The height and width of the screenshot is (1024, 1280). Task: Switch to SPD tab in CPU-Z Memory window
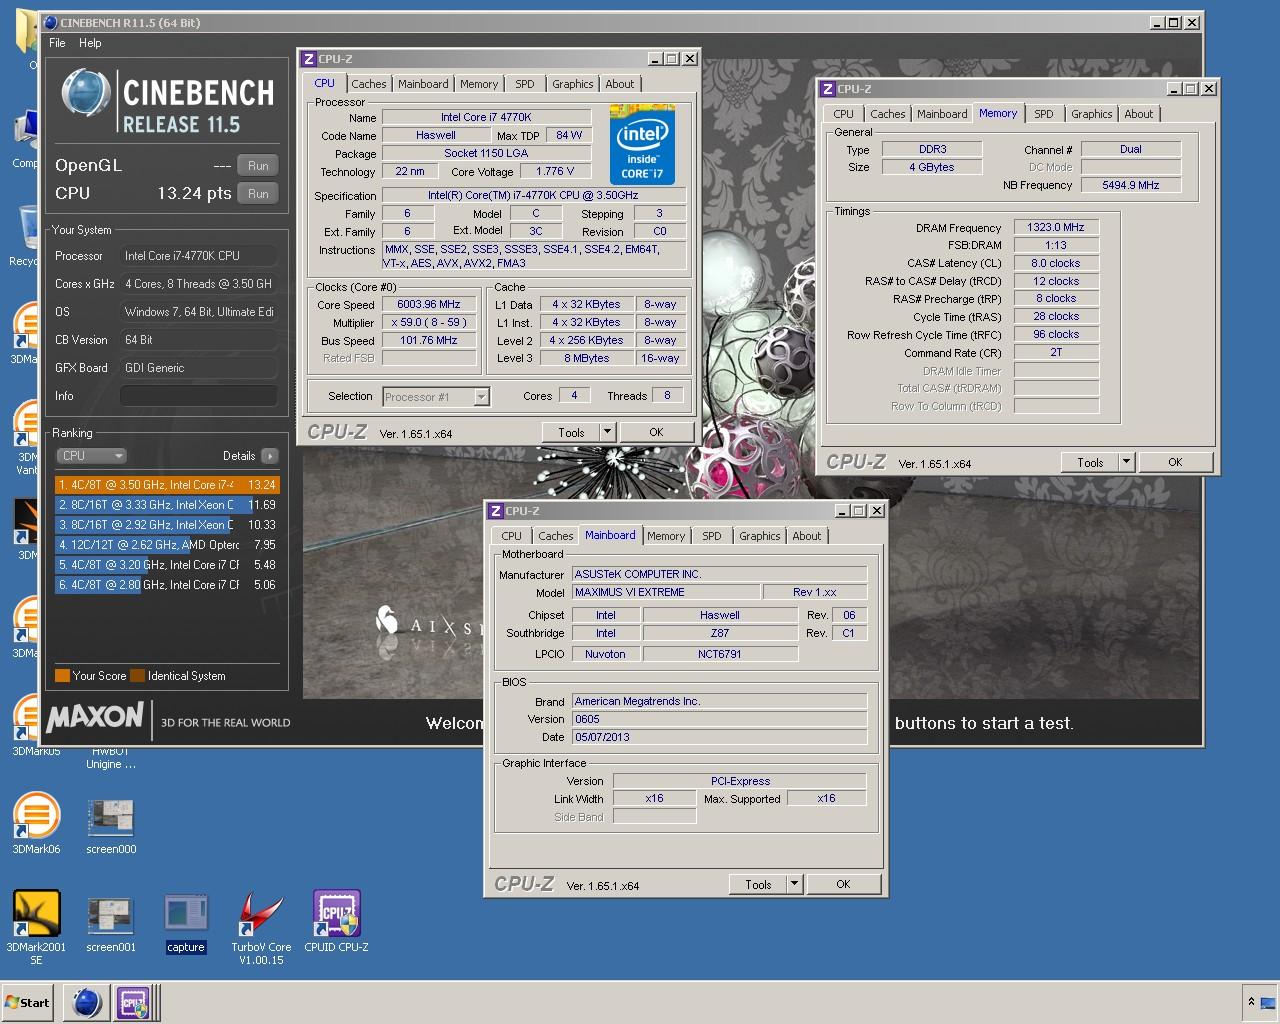(1044, 114)
